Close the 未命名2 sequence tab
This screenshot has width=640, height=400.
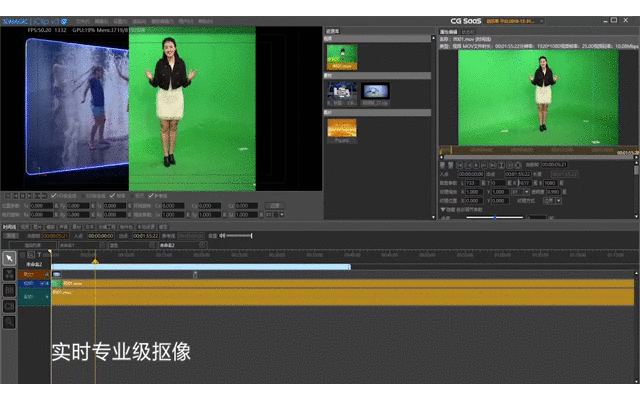pos(202,244)
